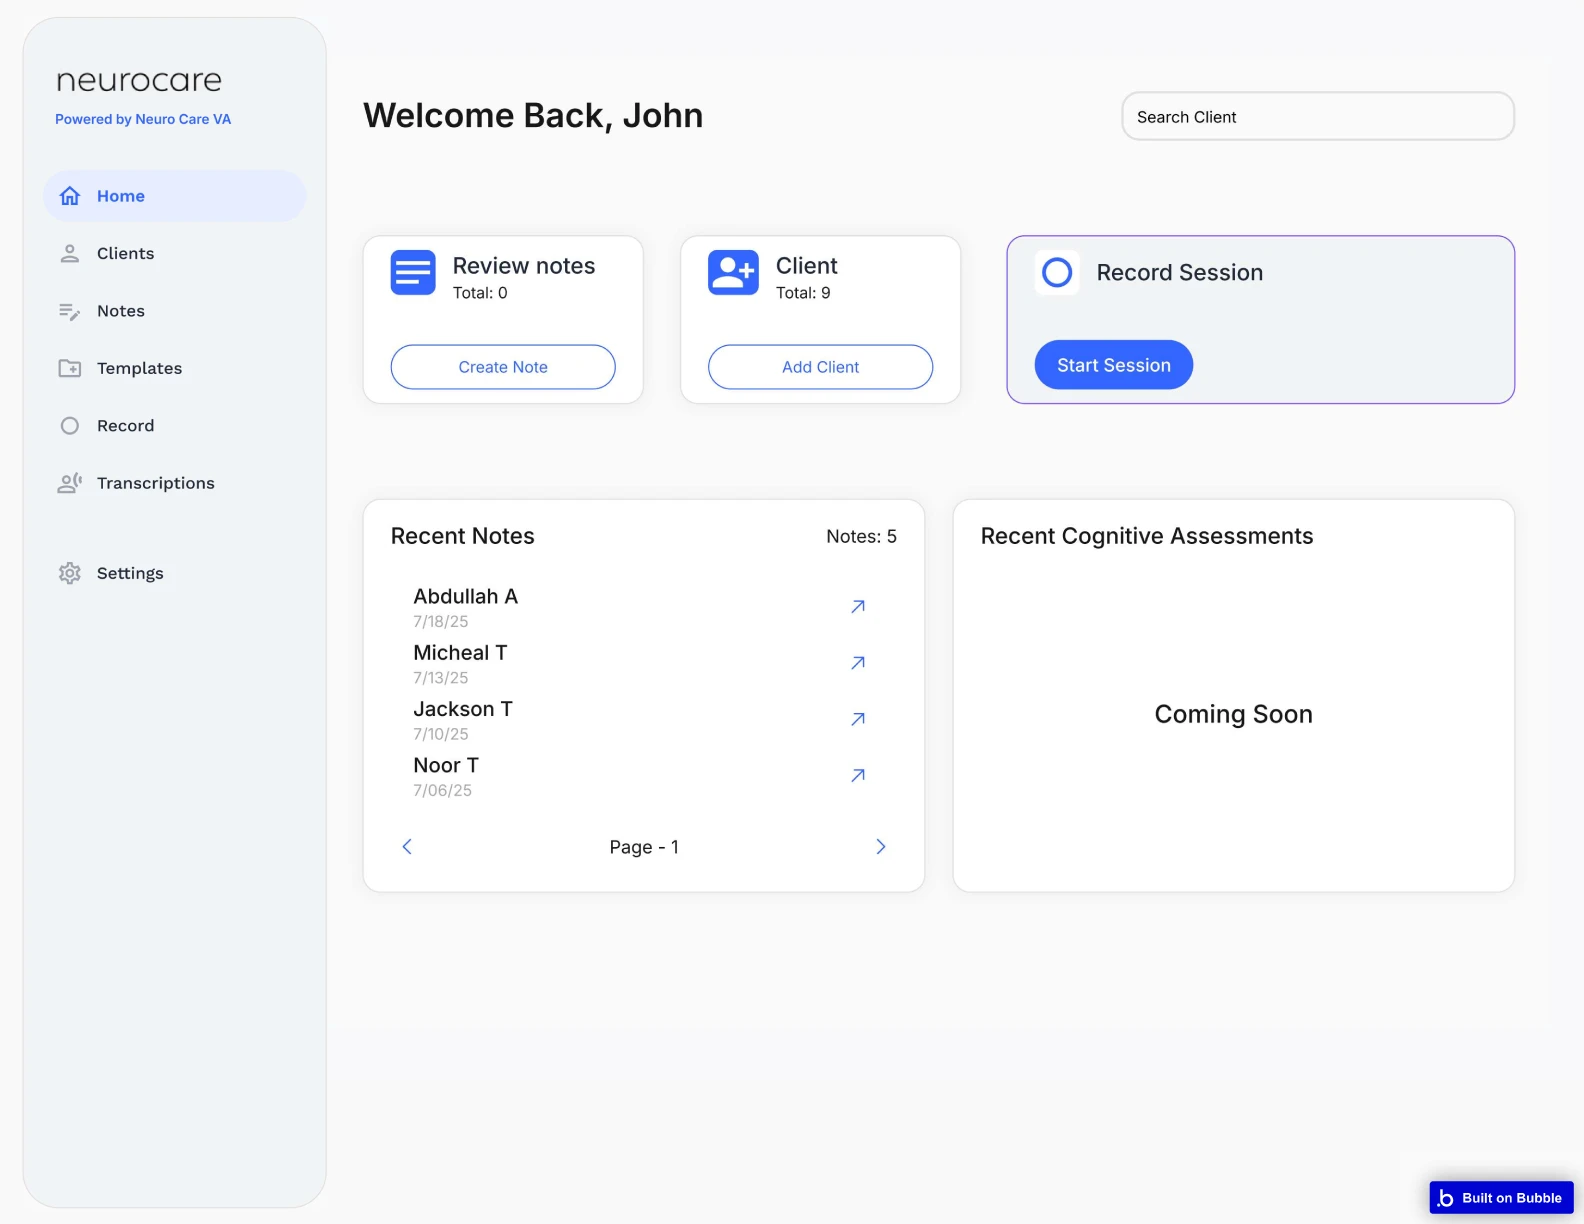Viewport: 1584px width, 1224px height.
Task: Select the Micheal T note name
Action: pos(461,653)
